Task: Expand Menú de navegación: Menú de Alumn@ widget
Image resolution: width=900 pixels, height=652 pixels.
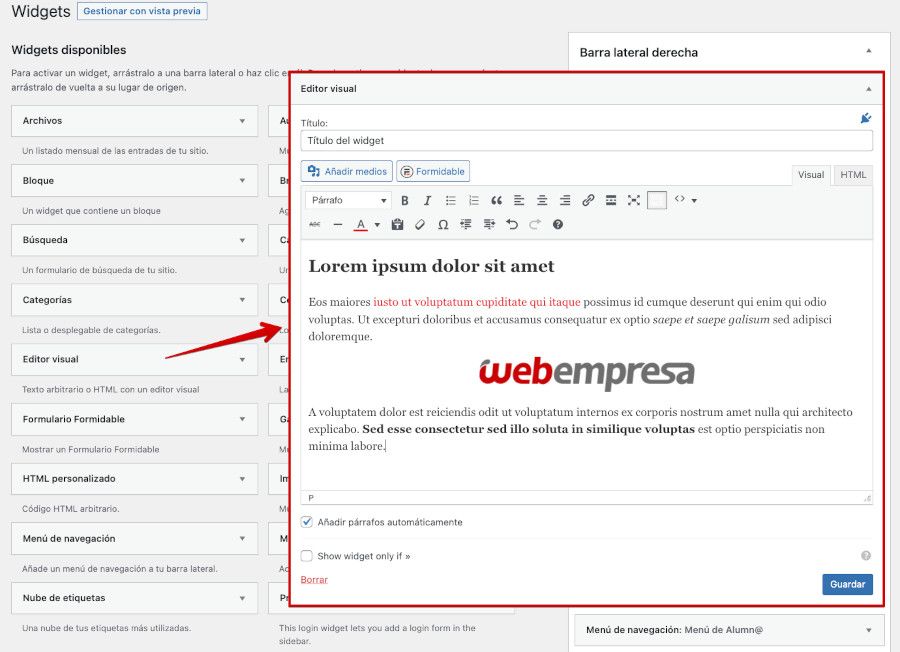Action: click(x=868, y=630)
